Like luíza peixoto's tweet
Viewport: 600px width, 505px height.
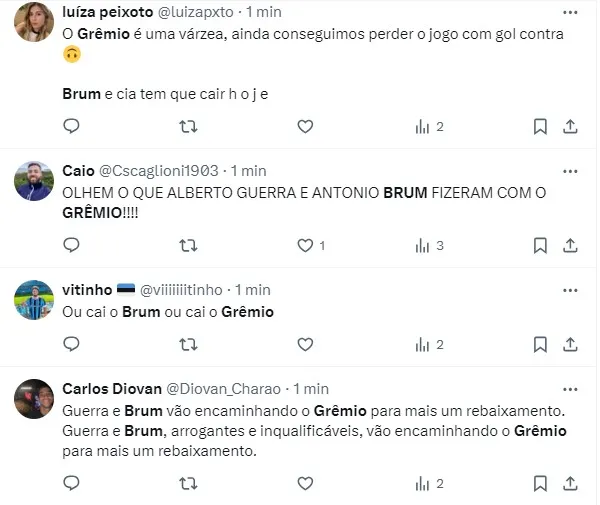(x=304, y=126)
